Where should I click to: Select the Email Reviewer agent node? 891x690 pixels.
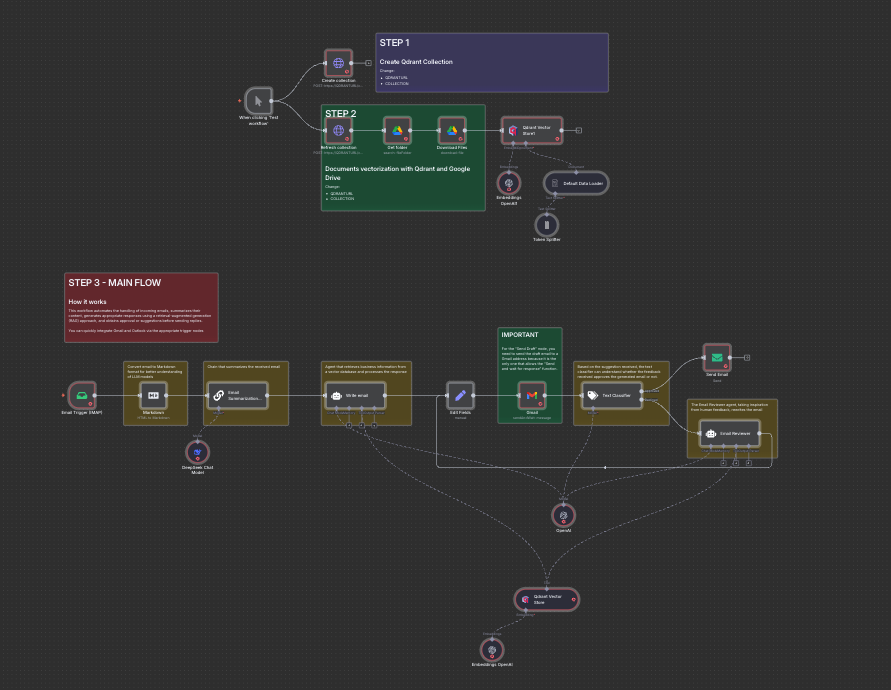pos(730,434)
